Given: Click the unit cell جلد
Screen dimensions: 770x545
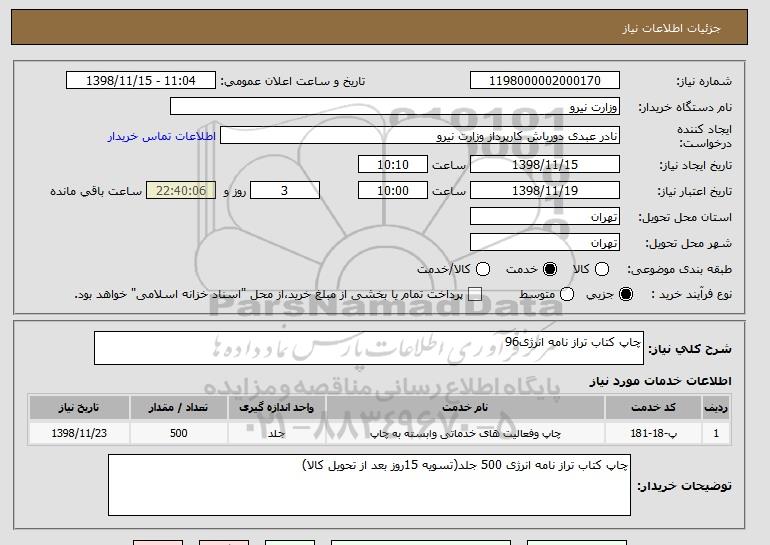Looking at the screenshot, I should [x=276, y=433].
